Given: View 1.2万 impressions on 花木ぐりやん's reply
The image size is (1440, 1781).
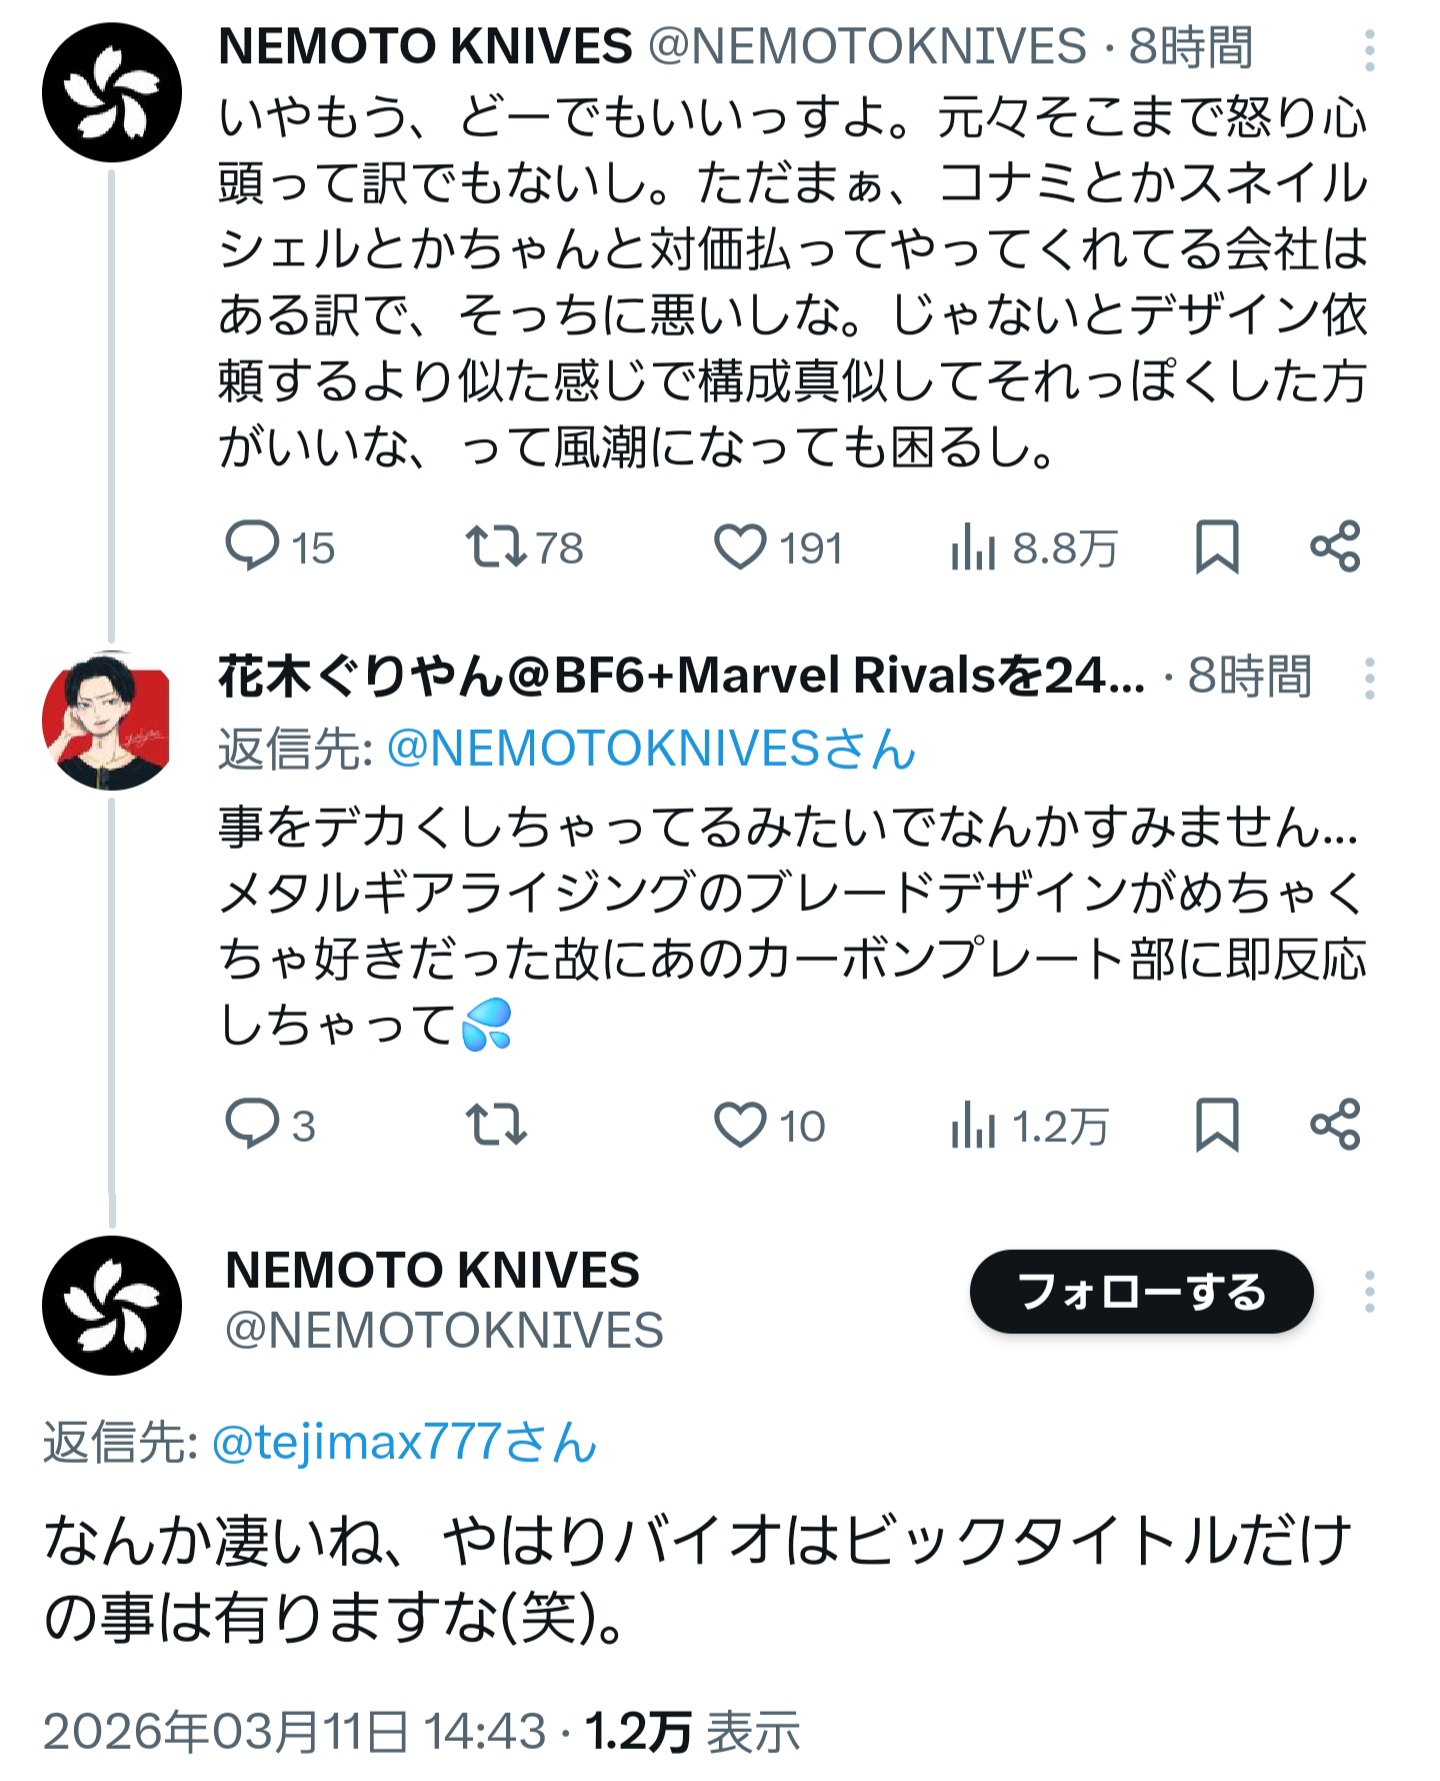Looking at the screenshot, I should point(974,1126).
